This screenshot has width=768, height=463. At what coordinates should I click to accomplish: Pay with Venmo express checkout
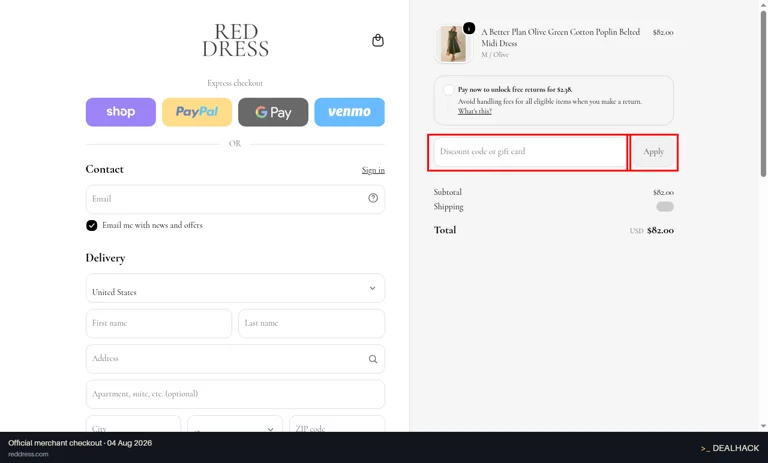(x=349, y=112)
